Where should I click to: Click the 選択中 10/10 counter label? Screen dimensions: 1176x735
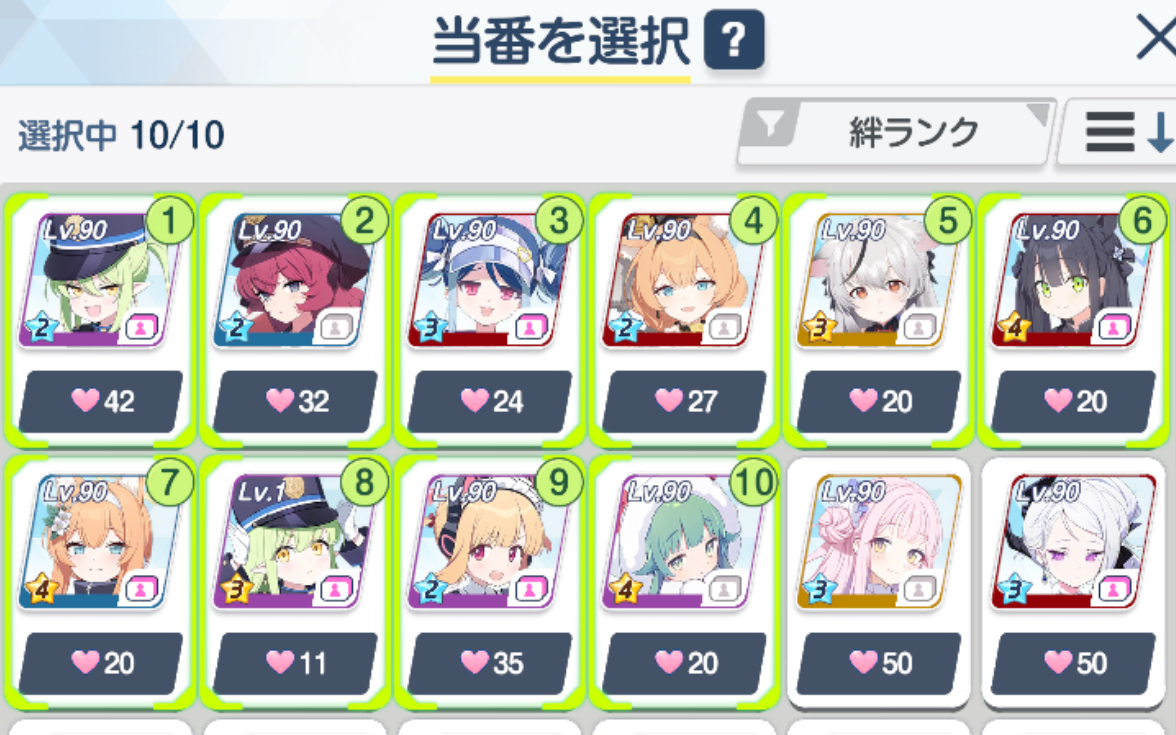[121, 136]
